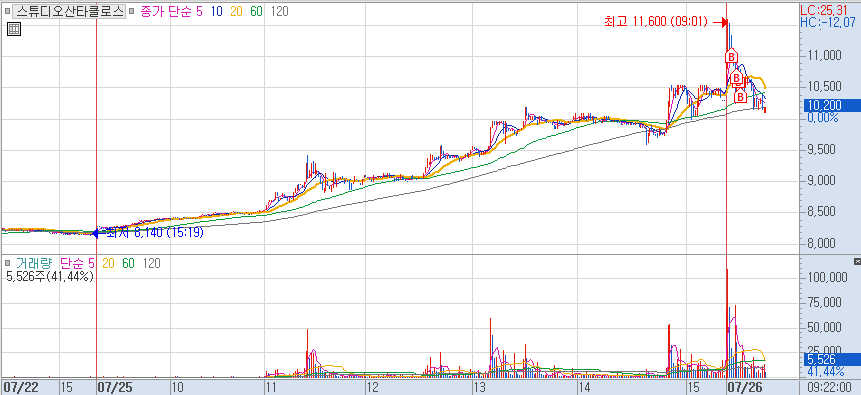The height and width of the screenshot is (395, 861).
Task: Toggle the square marker before 거래량
Action: point(7,264)
